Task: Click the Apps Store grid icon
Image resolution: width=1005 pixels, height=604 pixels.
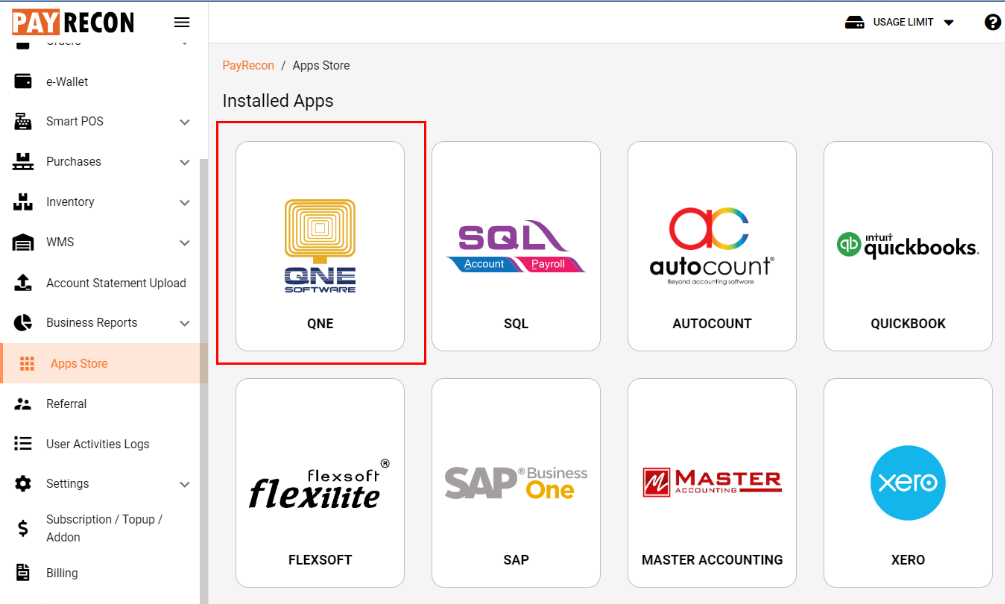Action: pyautogui.click(x=27, y=364)
